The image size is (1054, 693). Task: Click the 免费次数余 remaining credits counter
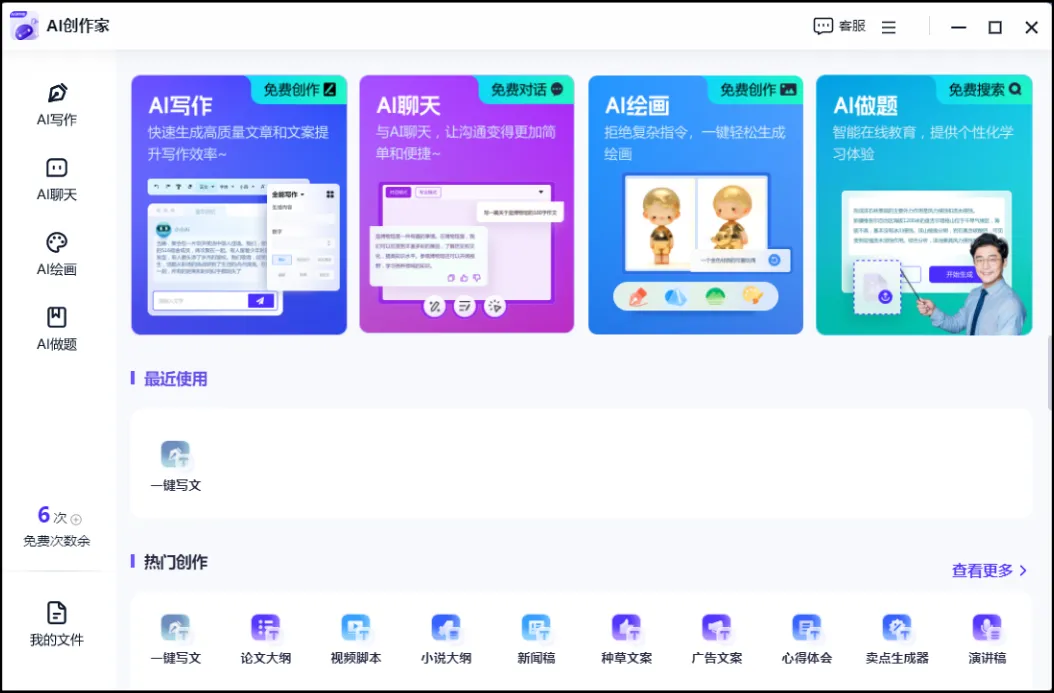pyautogui.click(x=54, y=528)
